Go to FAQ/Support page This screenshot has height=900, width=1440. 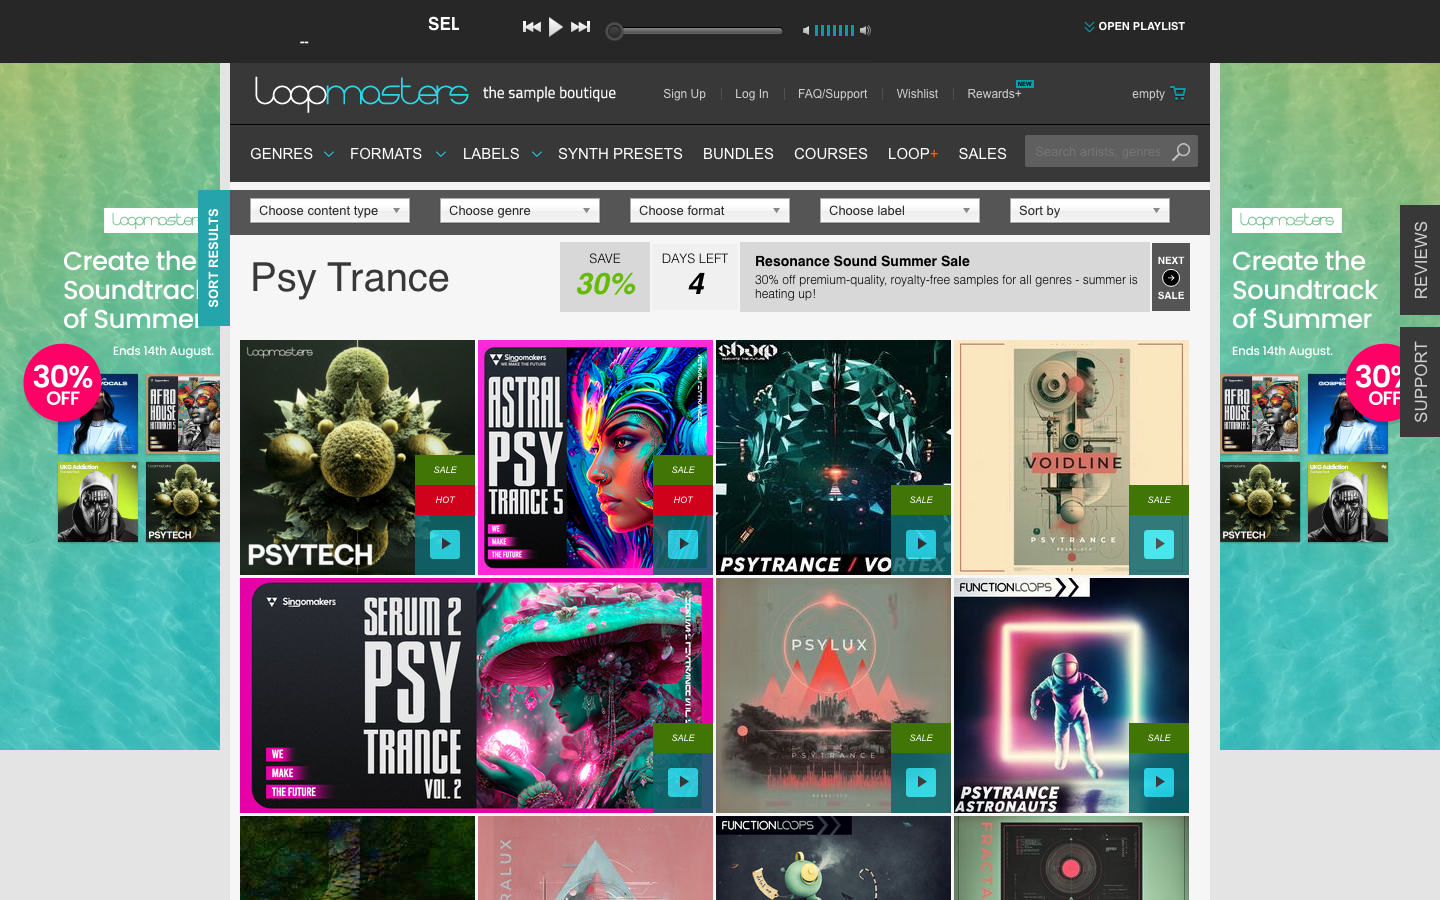(x=832, y=94)
